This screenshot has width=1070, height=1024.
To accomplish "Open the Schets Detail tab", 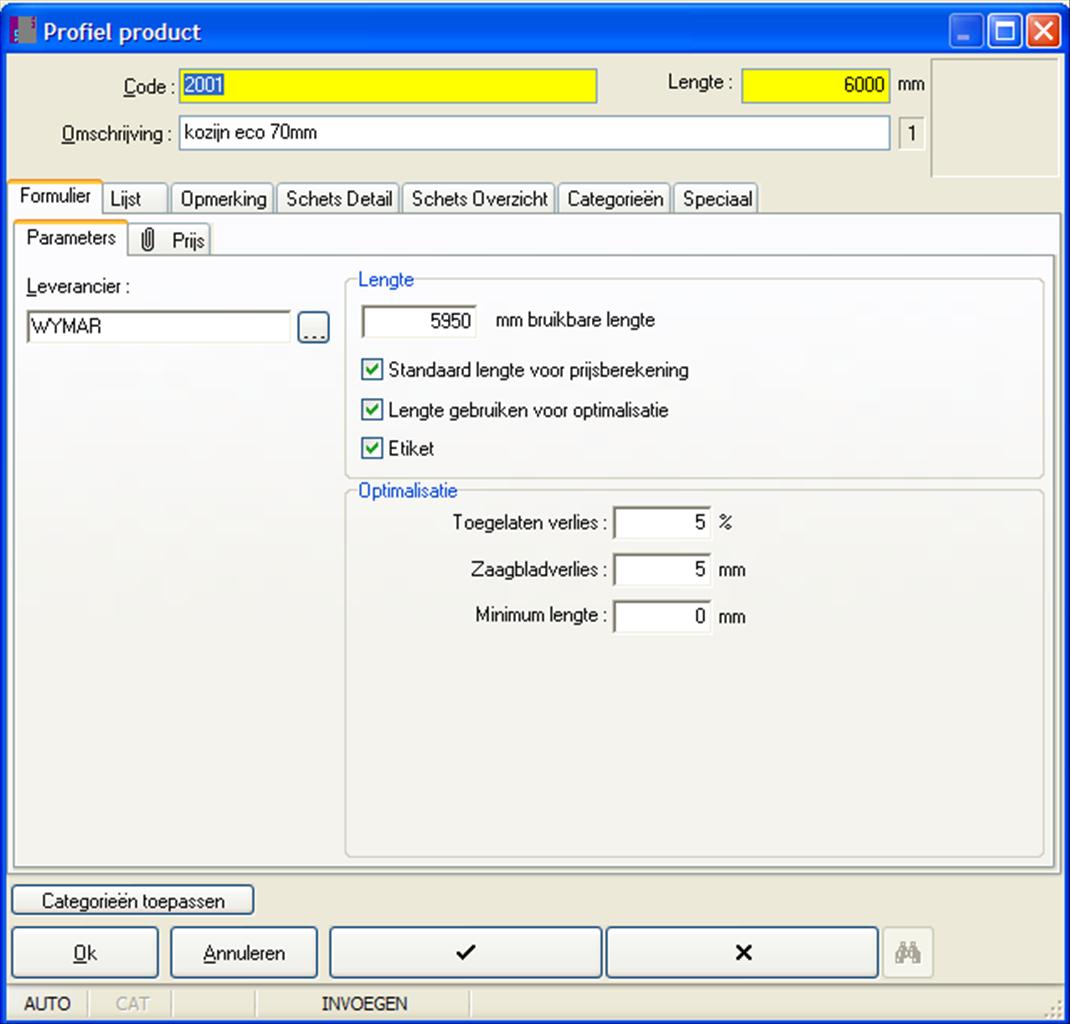I will (338, 199).
